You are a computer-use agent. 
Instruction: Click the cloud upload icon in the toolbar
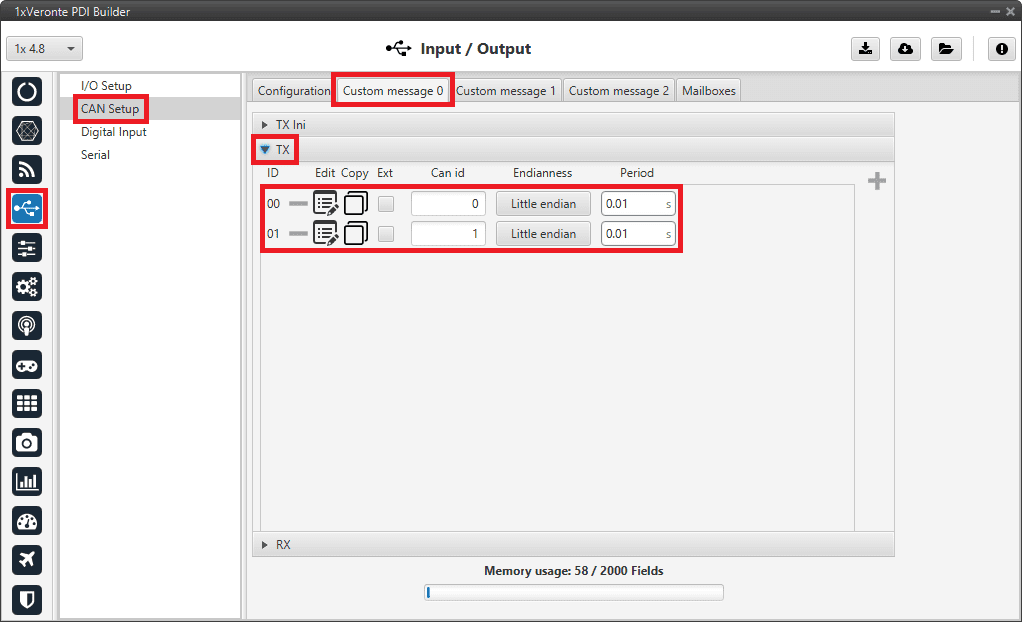tap(905, 49)
